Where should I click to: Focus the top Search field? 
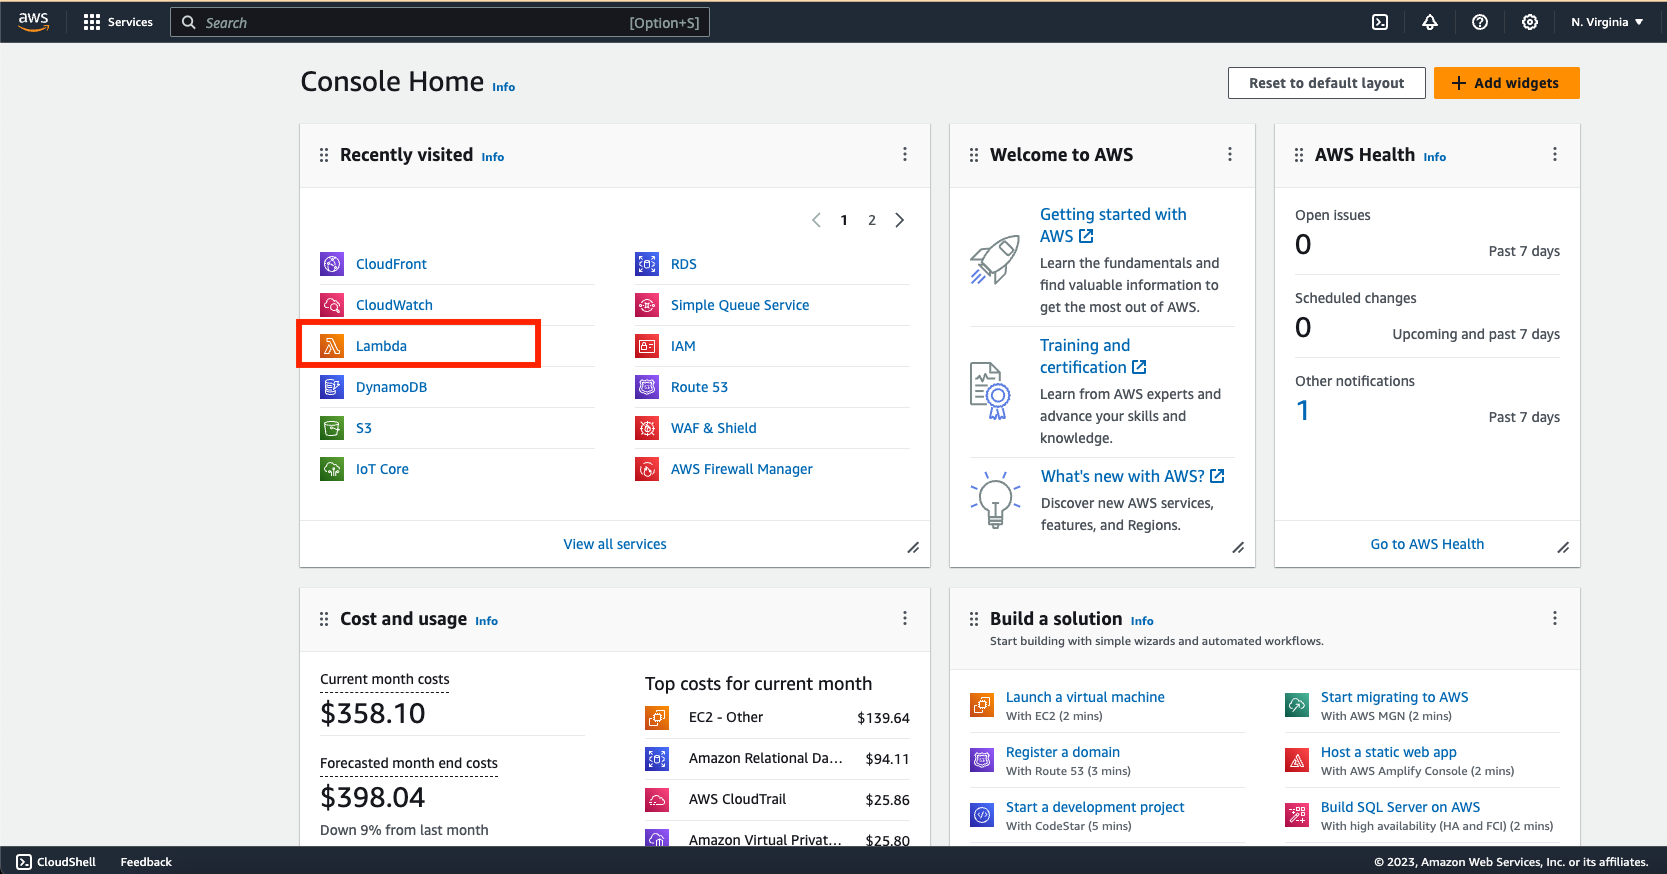(x=440, y=22)
